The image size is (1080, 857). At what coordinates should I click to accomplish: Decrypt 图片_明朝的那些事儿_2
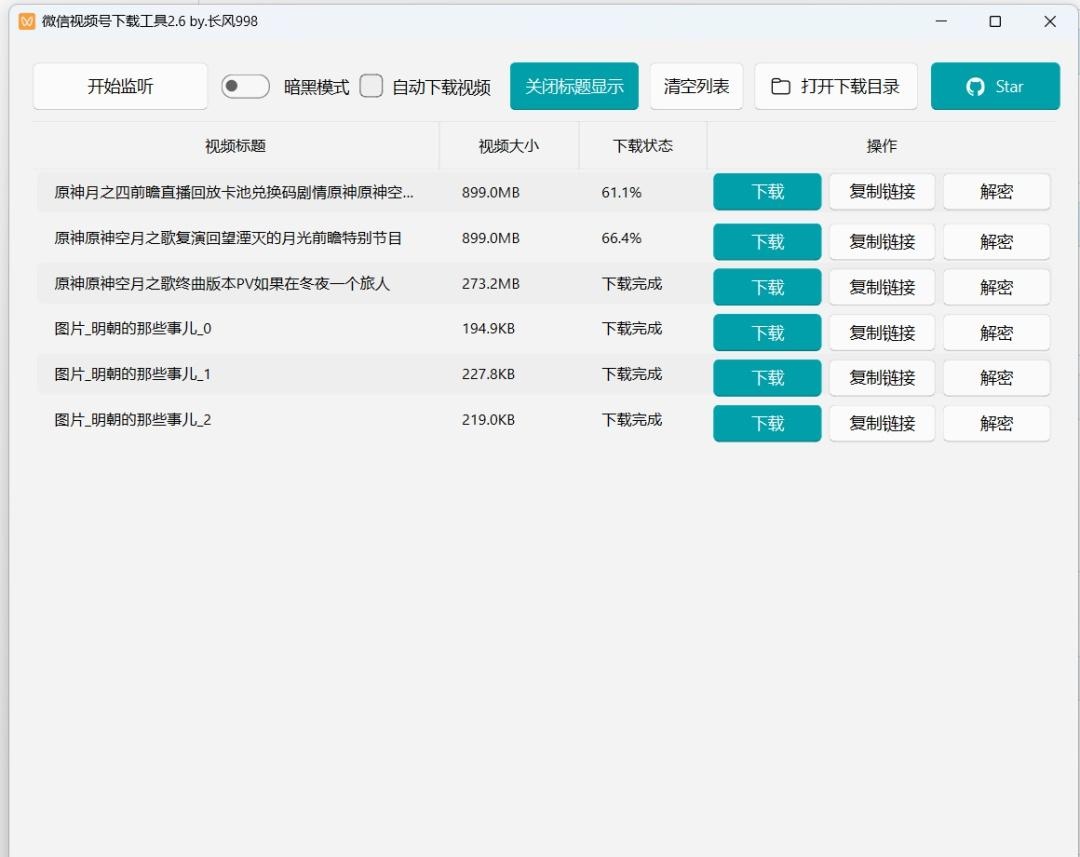[996, 423]
